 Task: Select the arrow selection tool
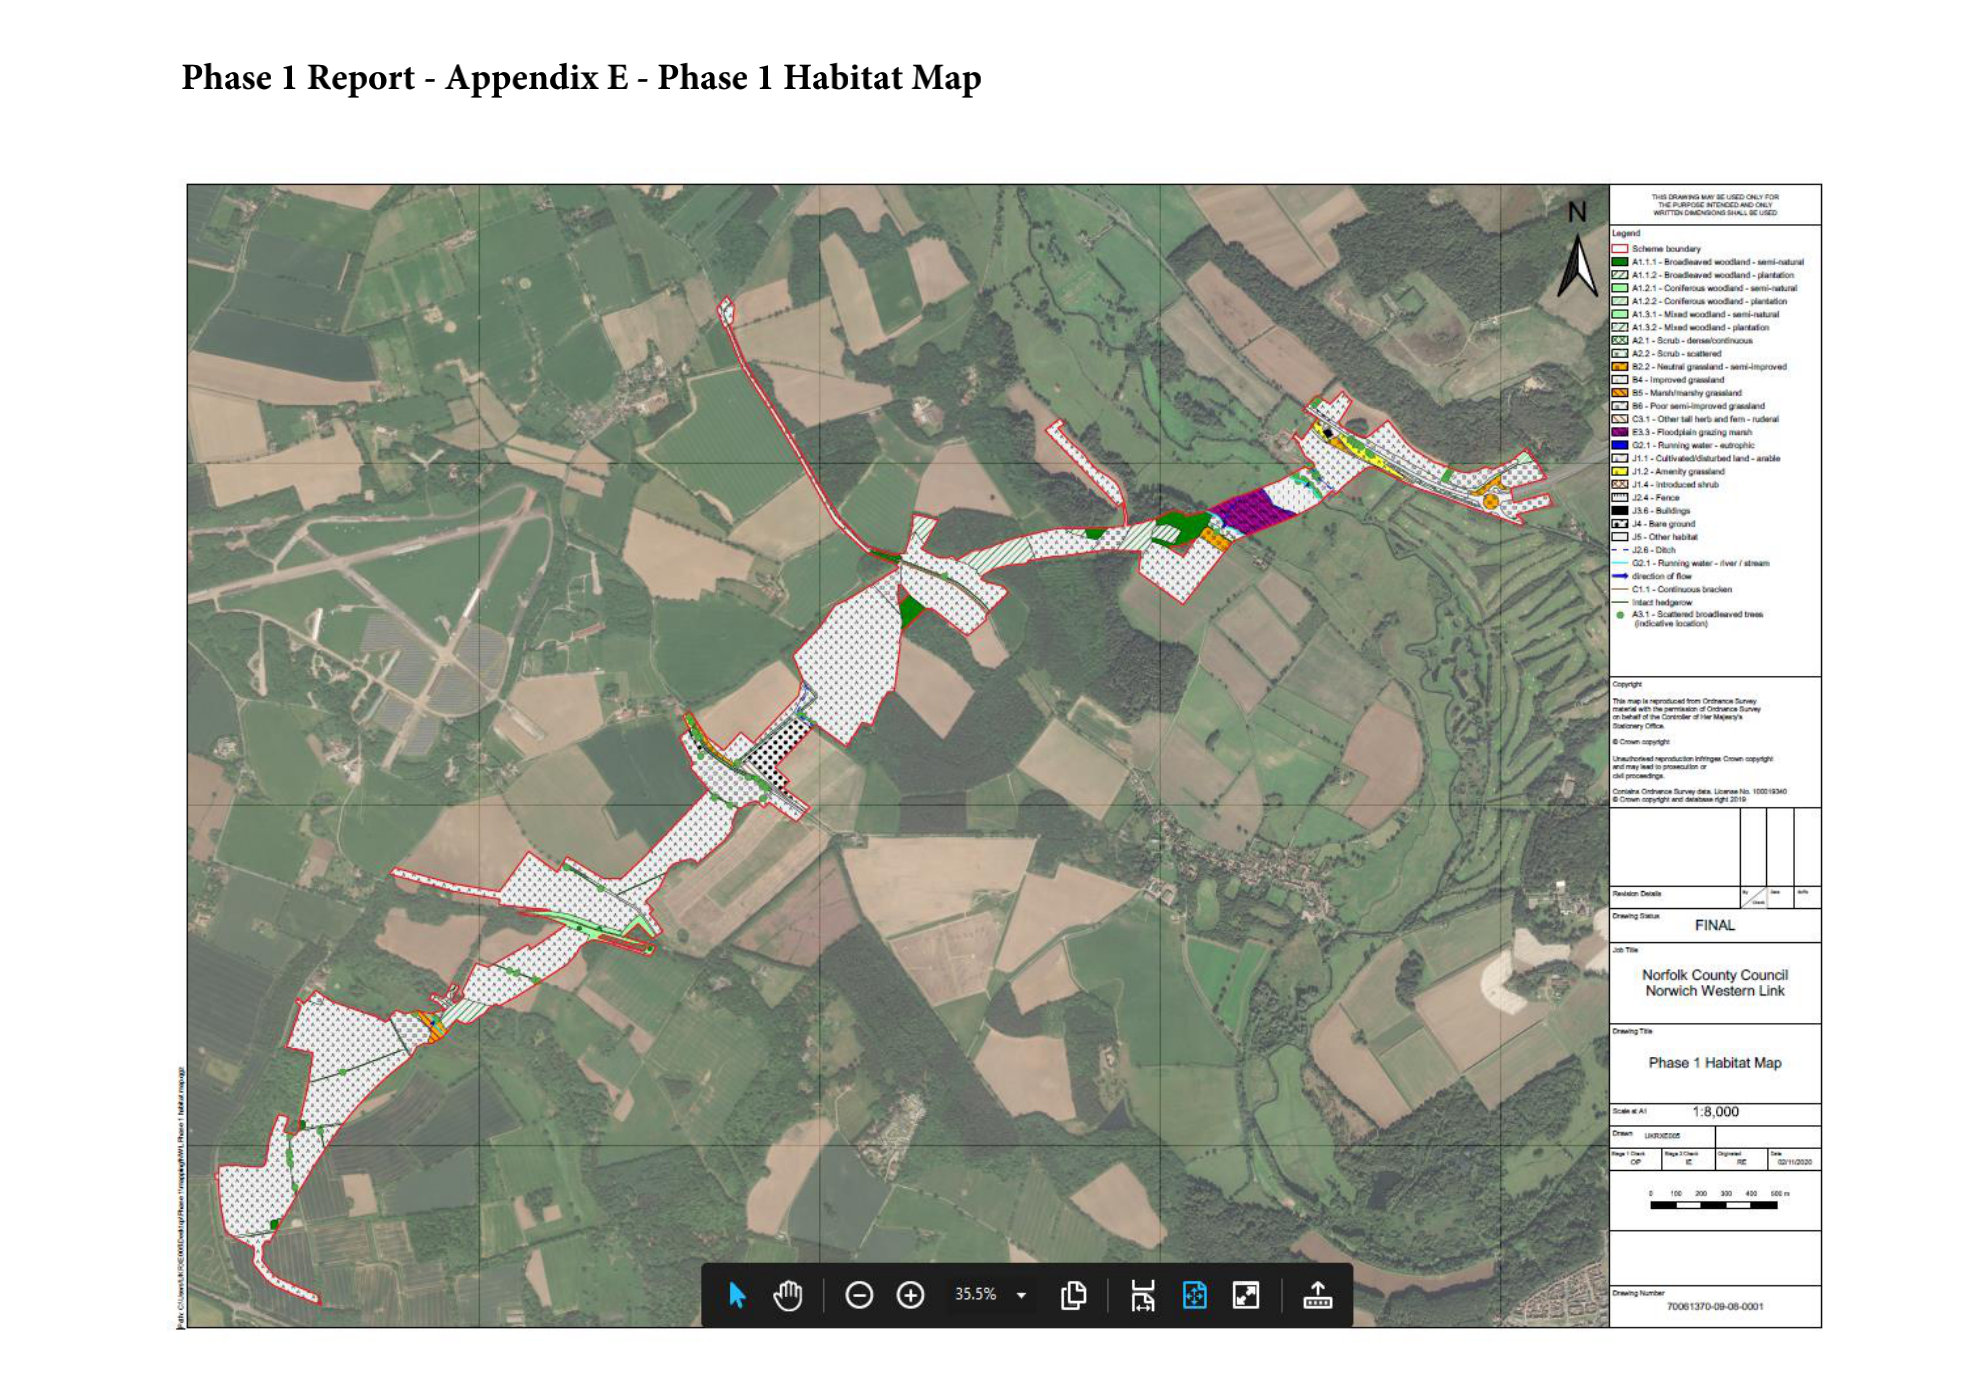tap(737, 1295)
